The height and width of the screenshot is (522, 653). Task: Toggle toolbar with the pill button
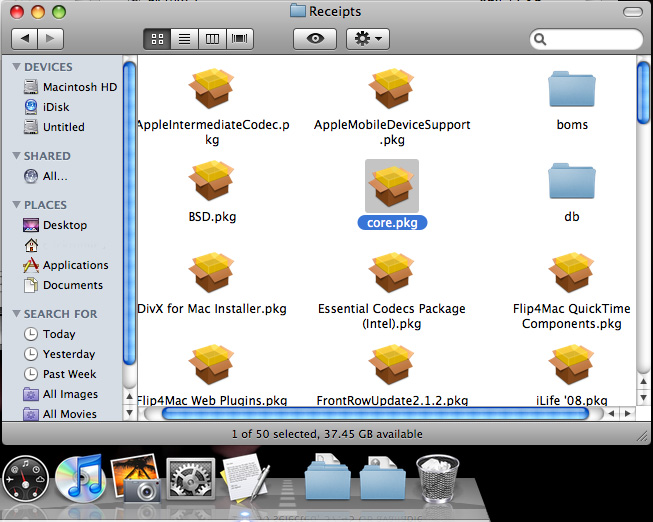[633, 12]
